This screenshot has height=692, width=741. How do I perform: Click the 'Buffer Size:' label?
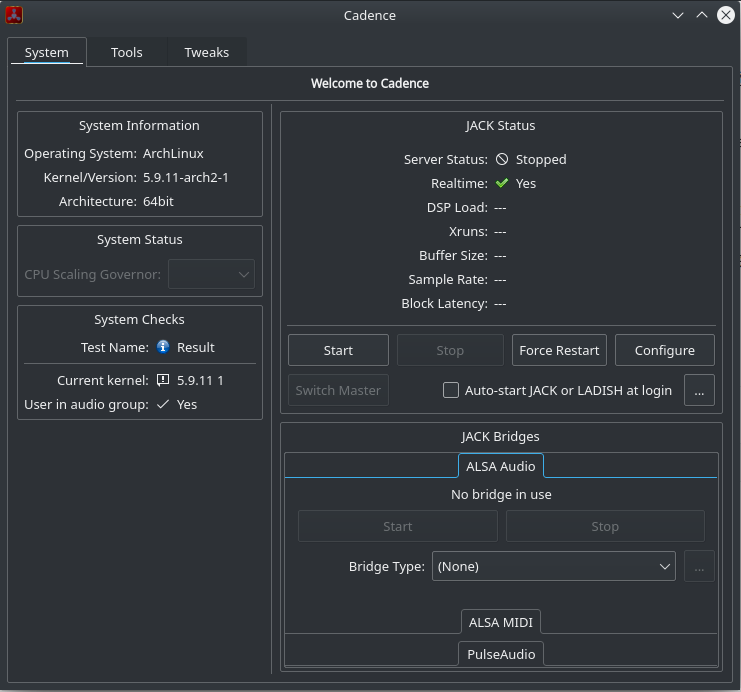(x=453, y=255)
